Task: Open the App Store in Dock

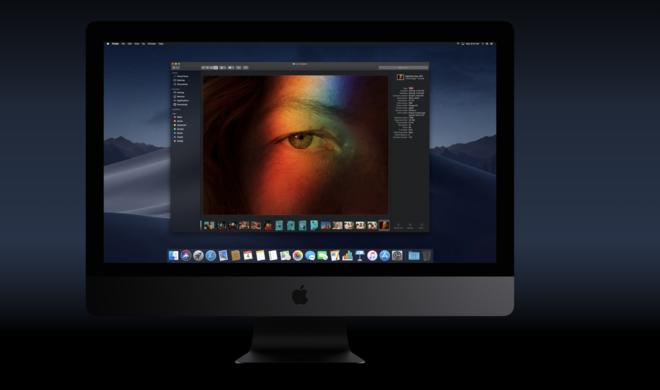Action: (x=385, y=255)
